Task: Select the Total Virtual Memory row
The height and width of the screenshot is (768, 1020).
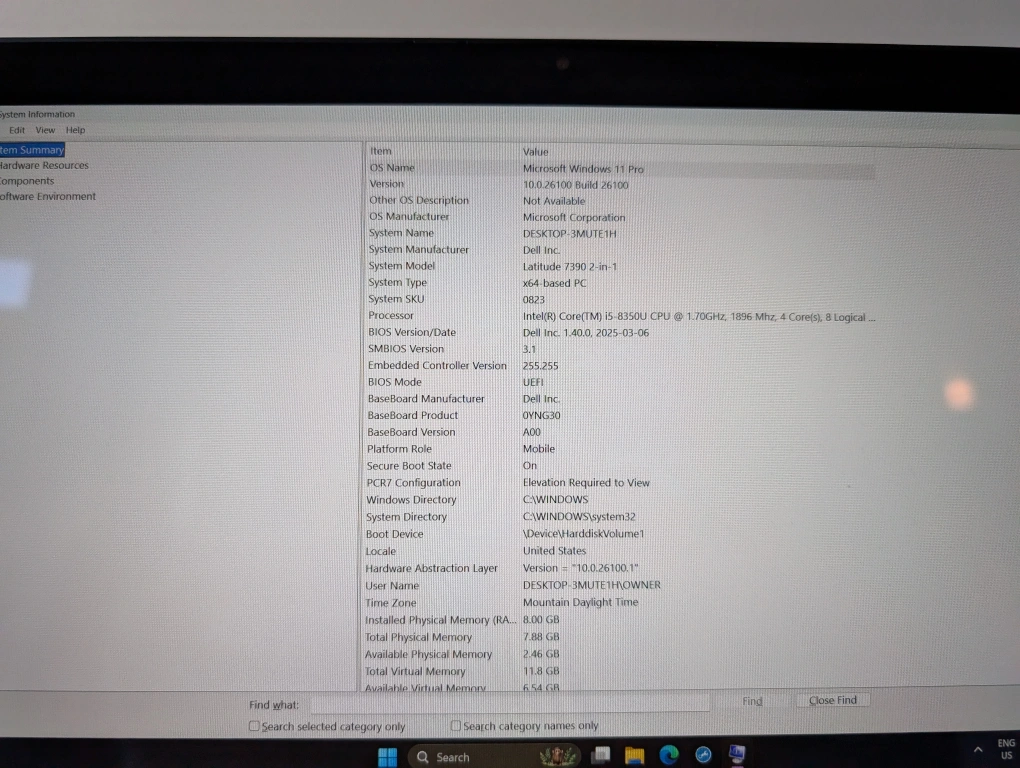Action: (621, 671)
